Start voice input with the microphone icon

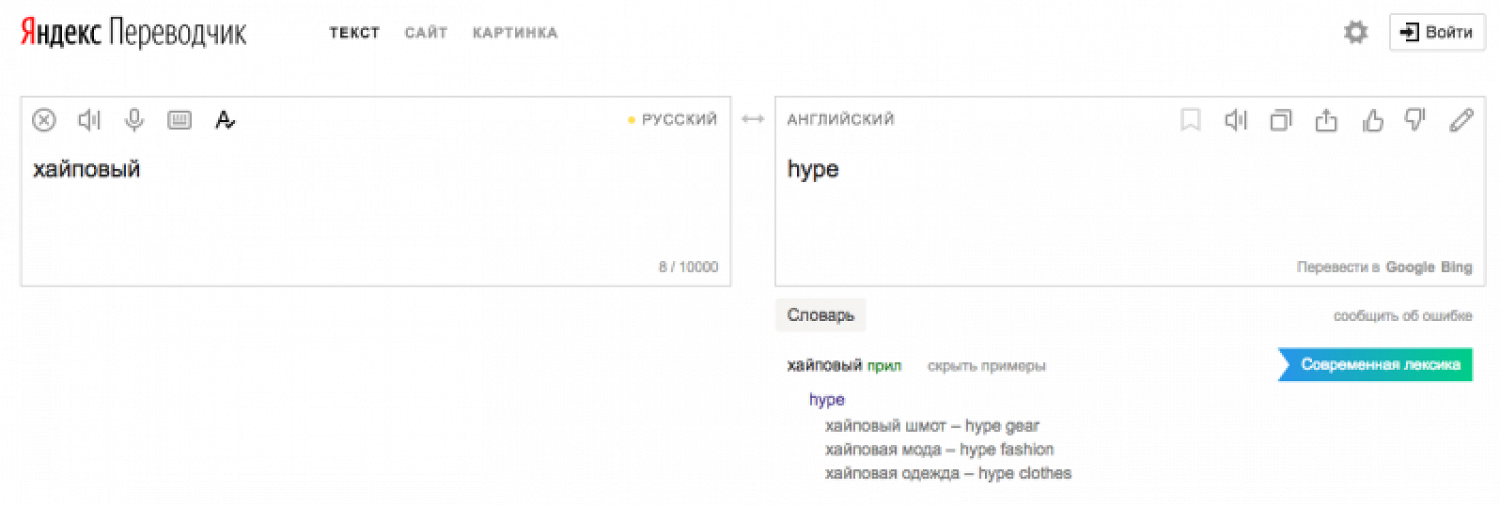point(134,120)
